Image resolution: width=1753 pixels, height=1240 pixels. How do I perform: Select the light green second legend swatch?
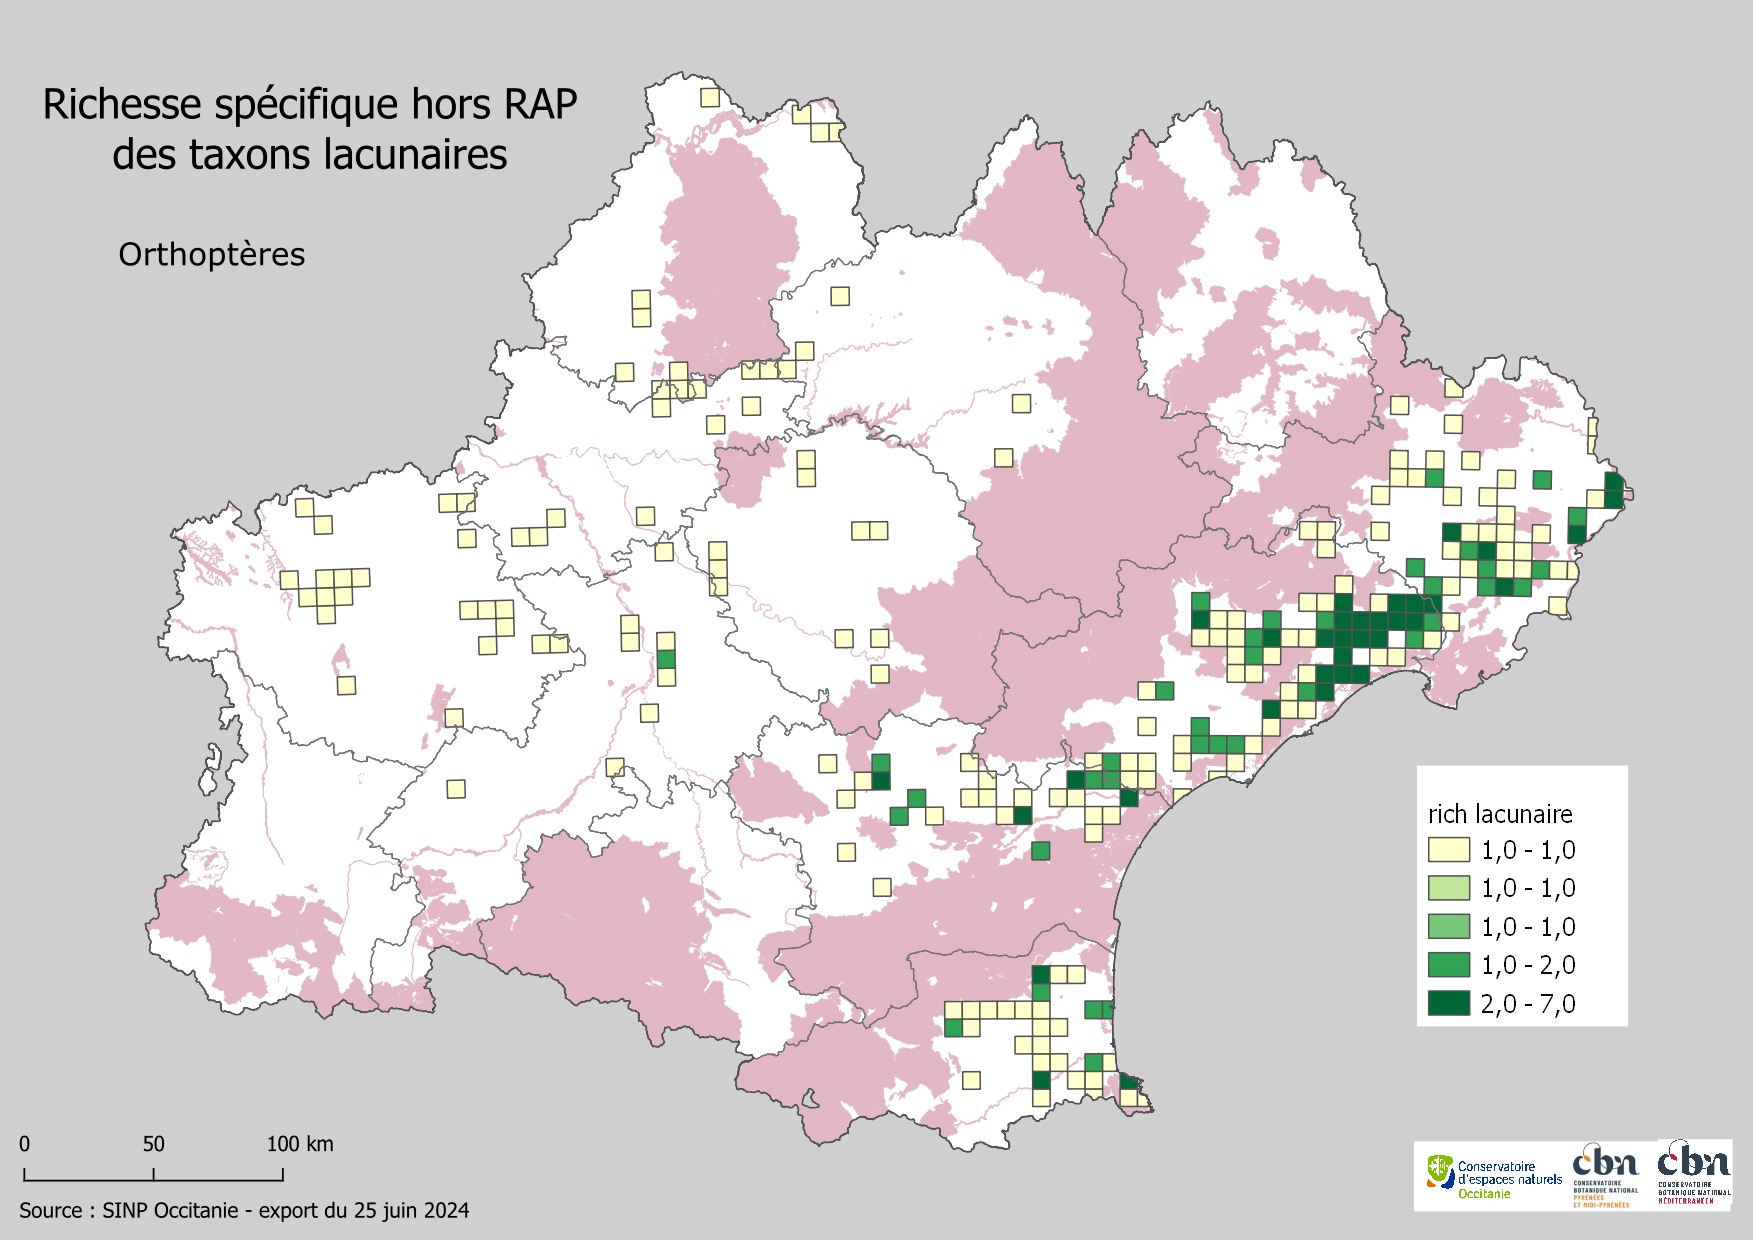1448,888
